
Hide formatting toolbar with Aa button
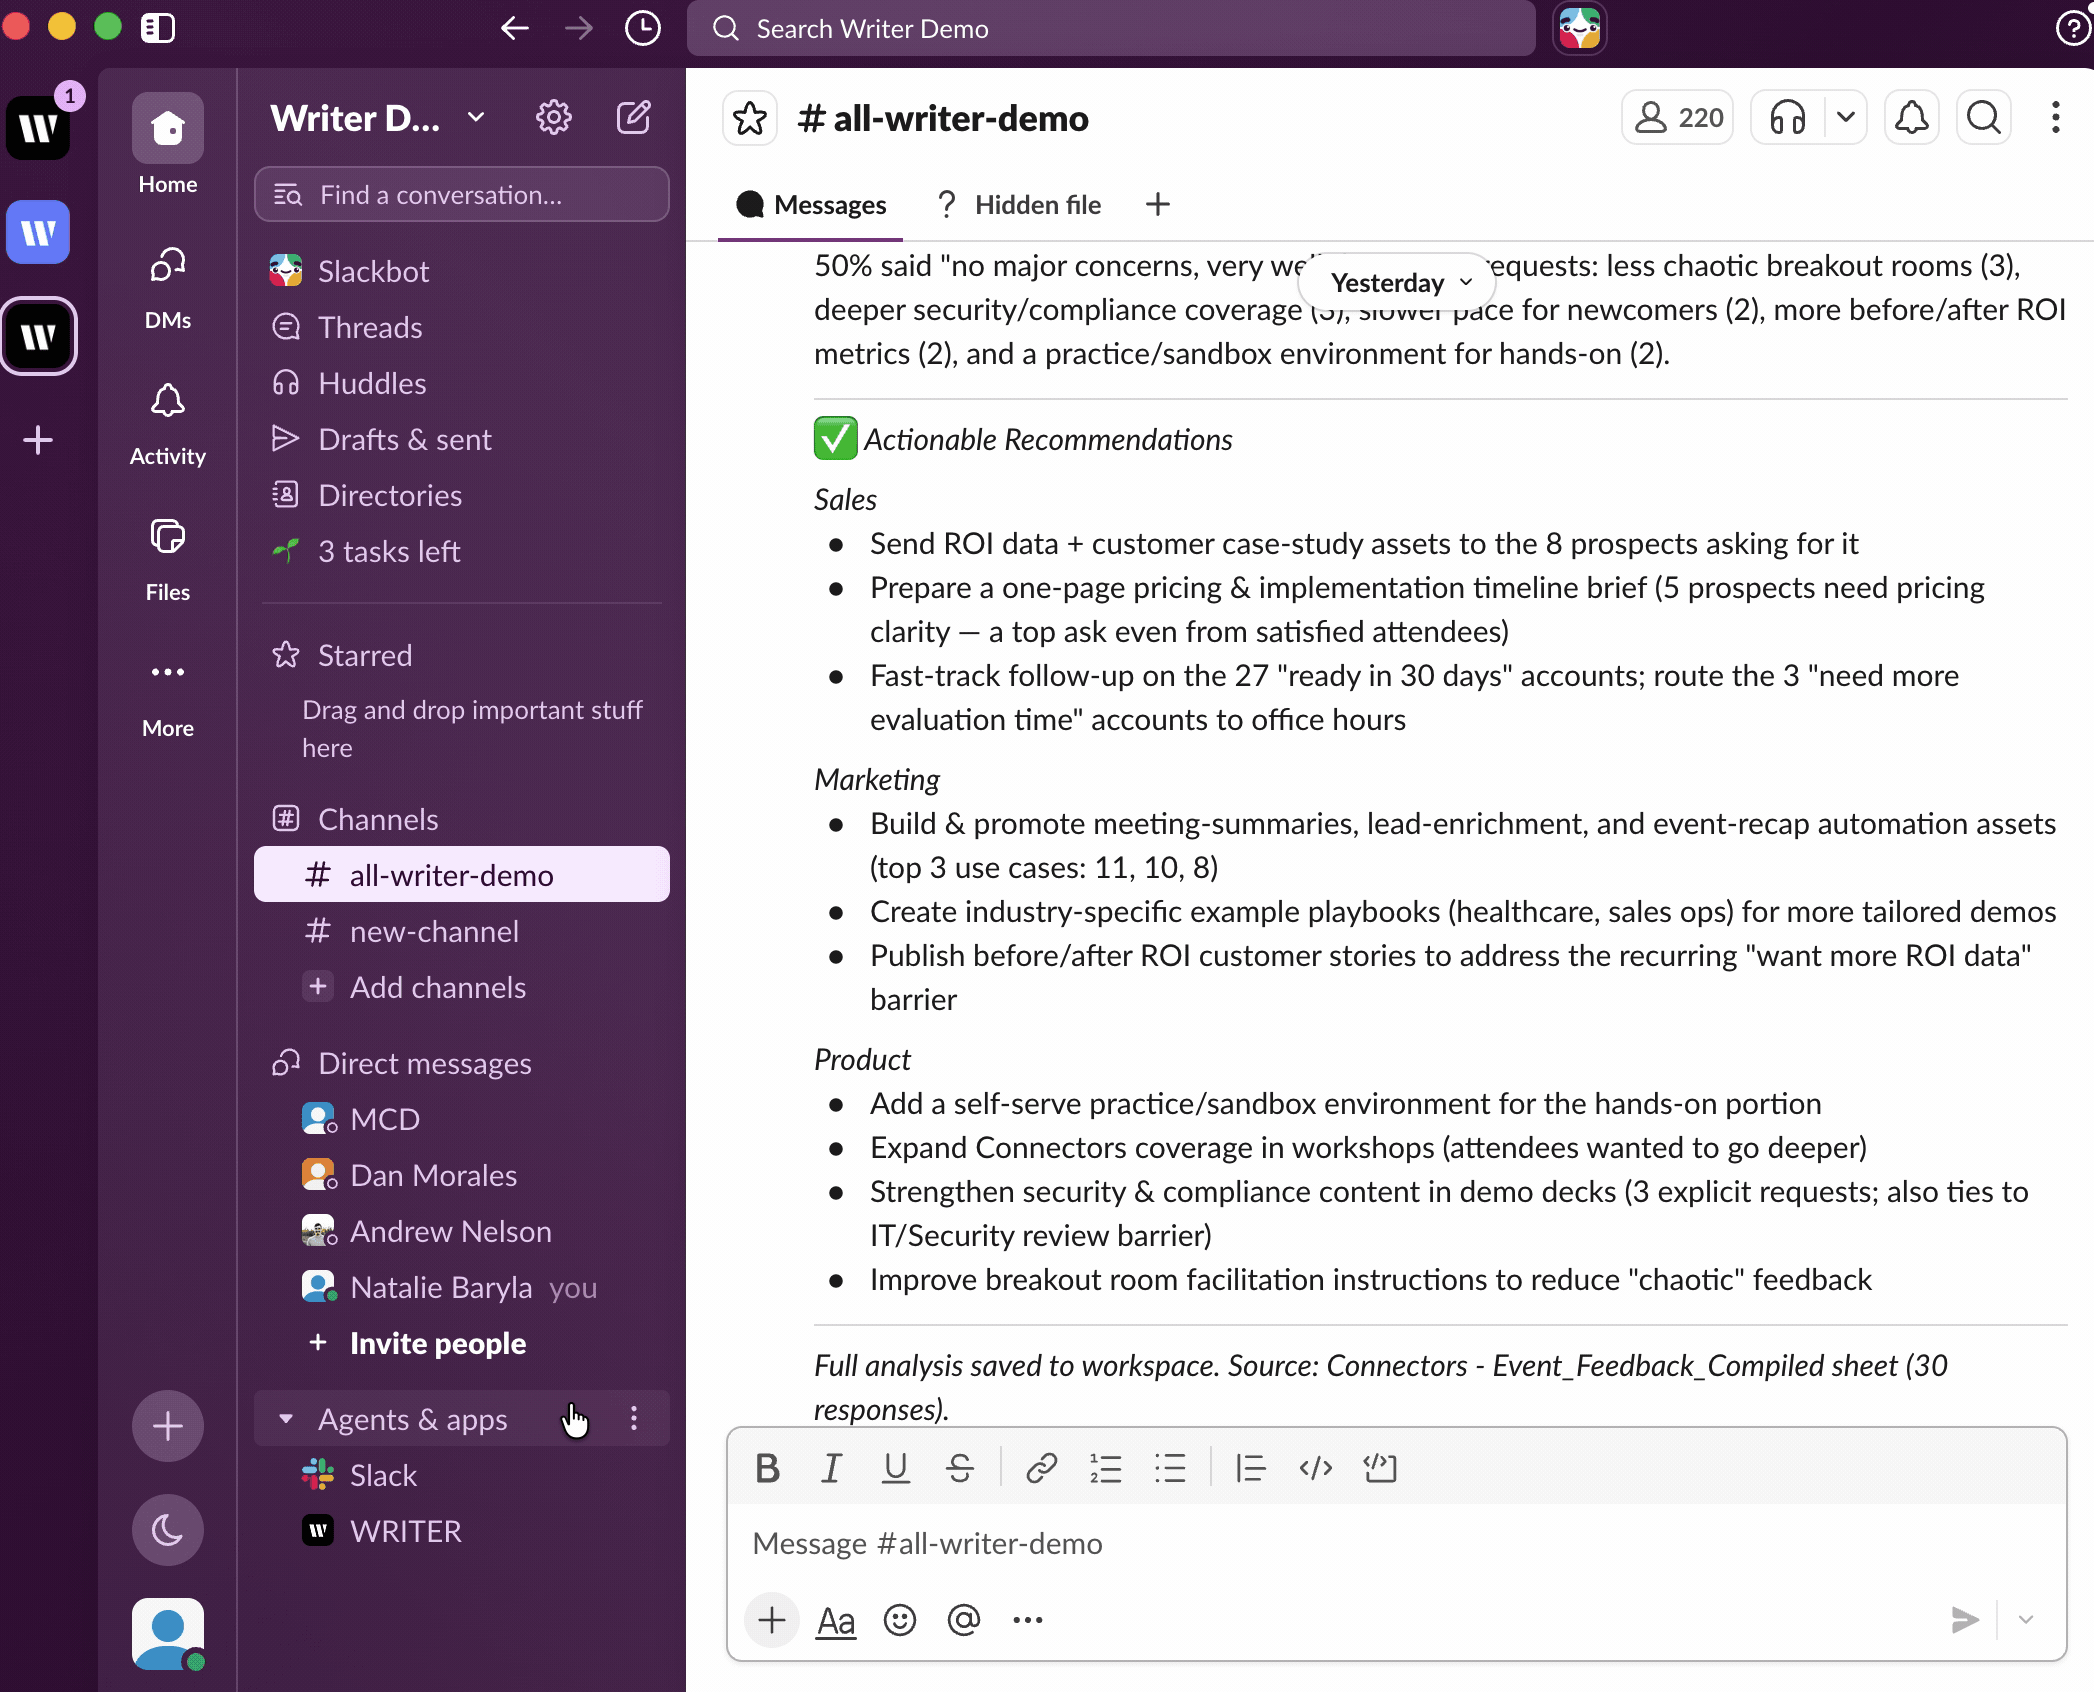point(836,1620)
